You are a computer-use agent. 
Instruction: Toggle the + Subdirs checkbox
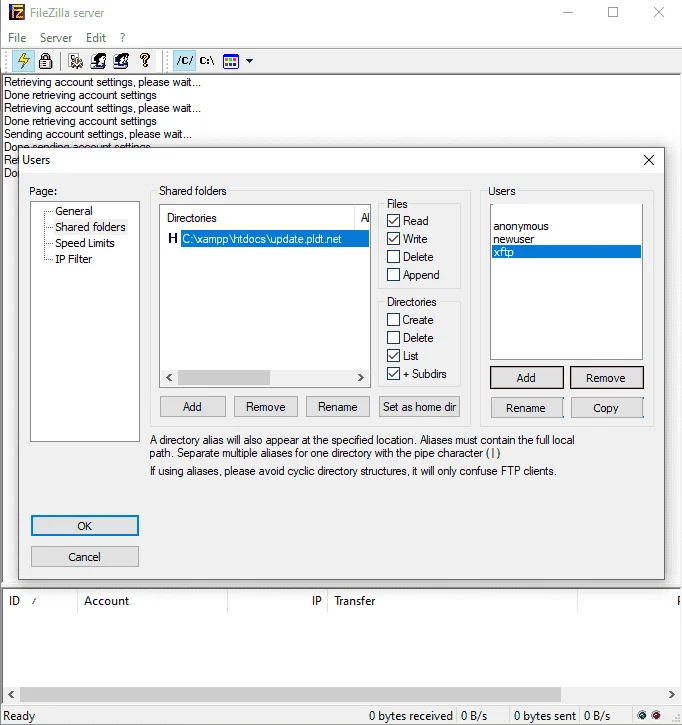[393, 374]
